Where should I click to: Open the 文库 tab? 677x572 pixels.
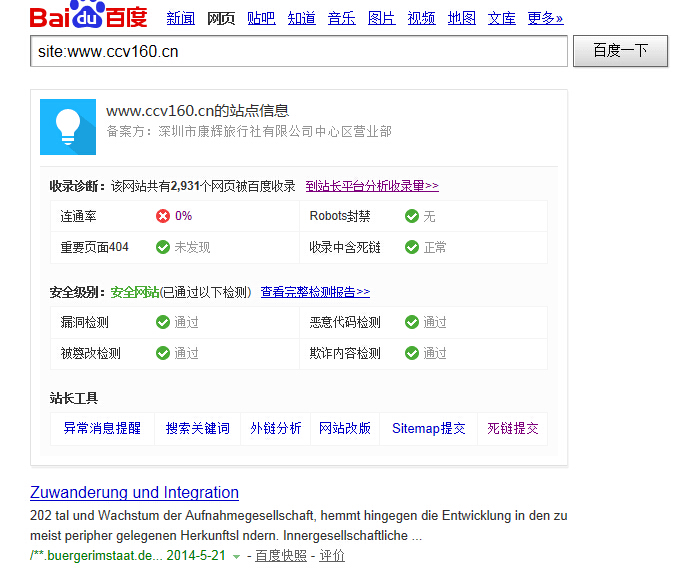[502, 19]
